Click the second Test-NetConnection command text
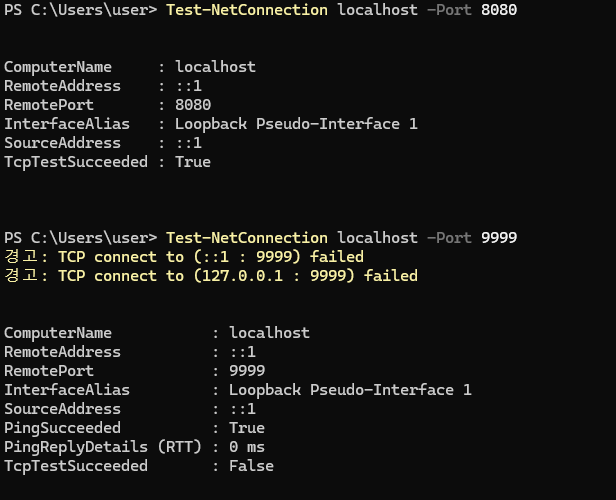This screenshot has height=500, width=616. [x=246, y=238]
